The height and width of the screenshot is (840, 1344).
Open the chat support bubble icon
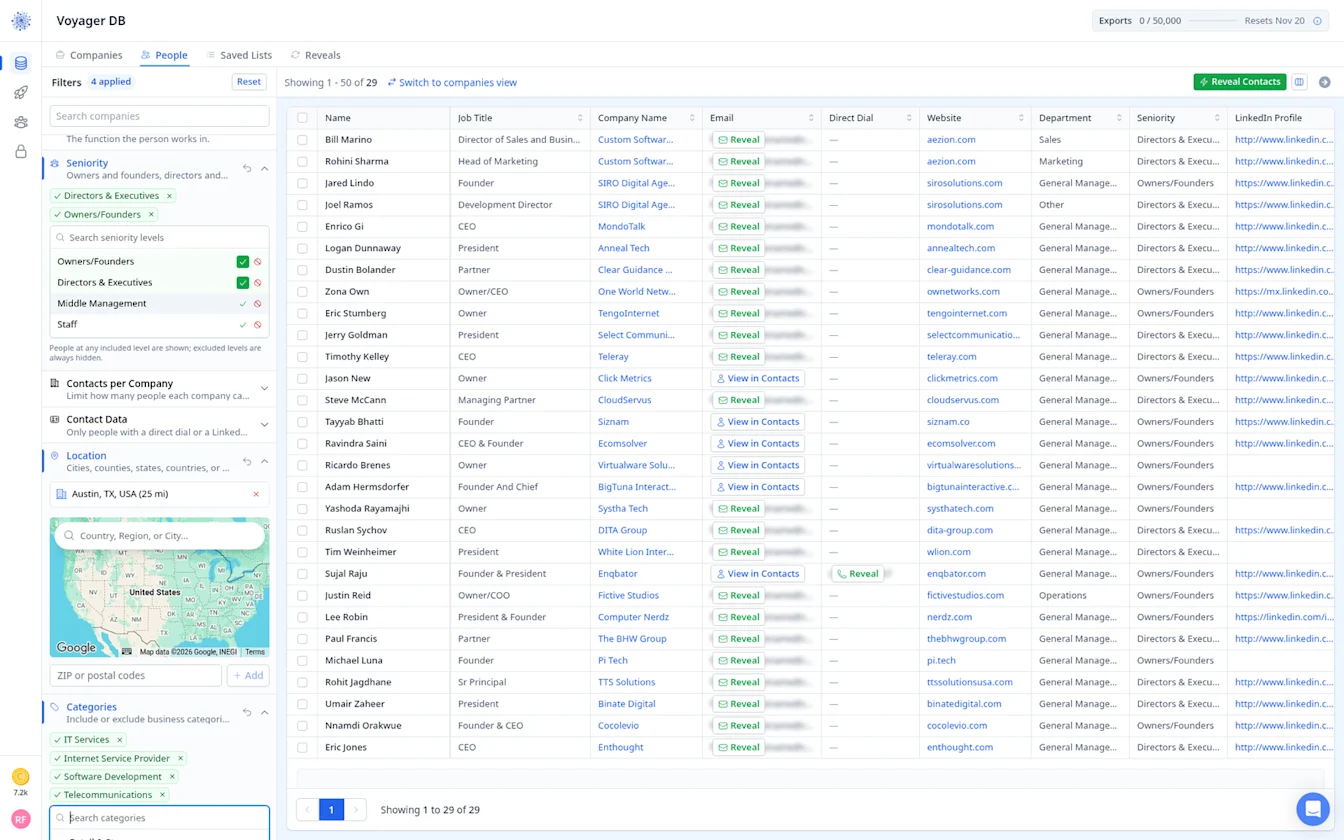(x=1312, y=809)
